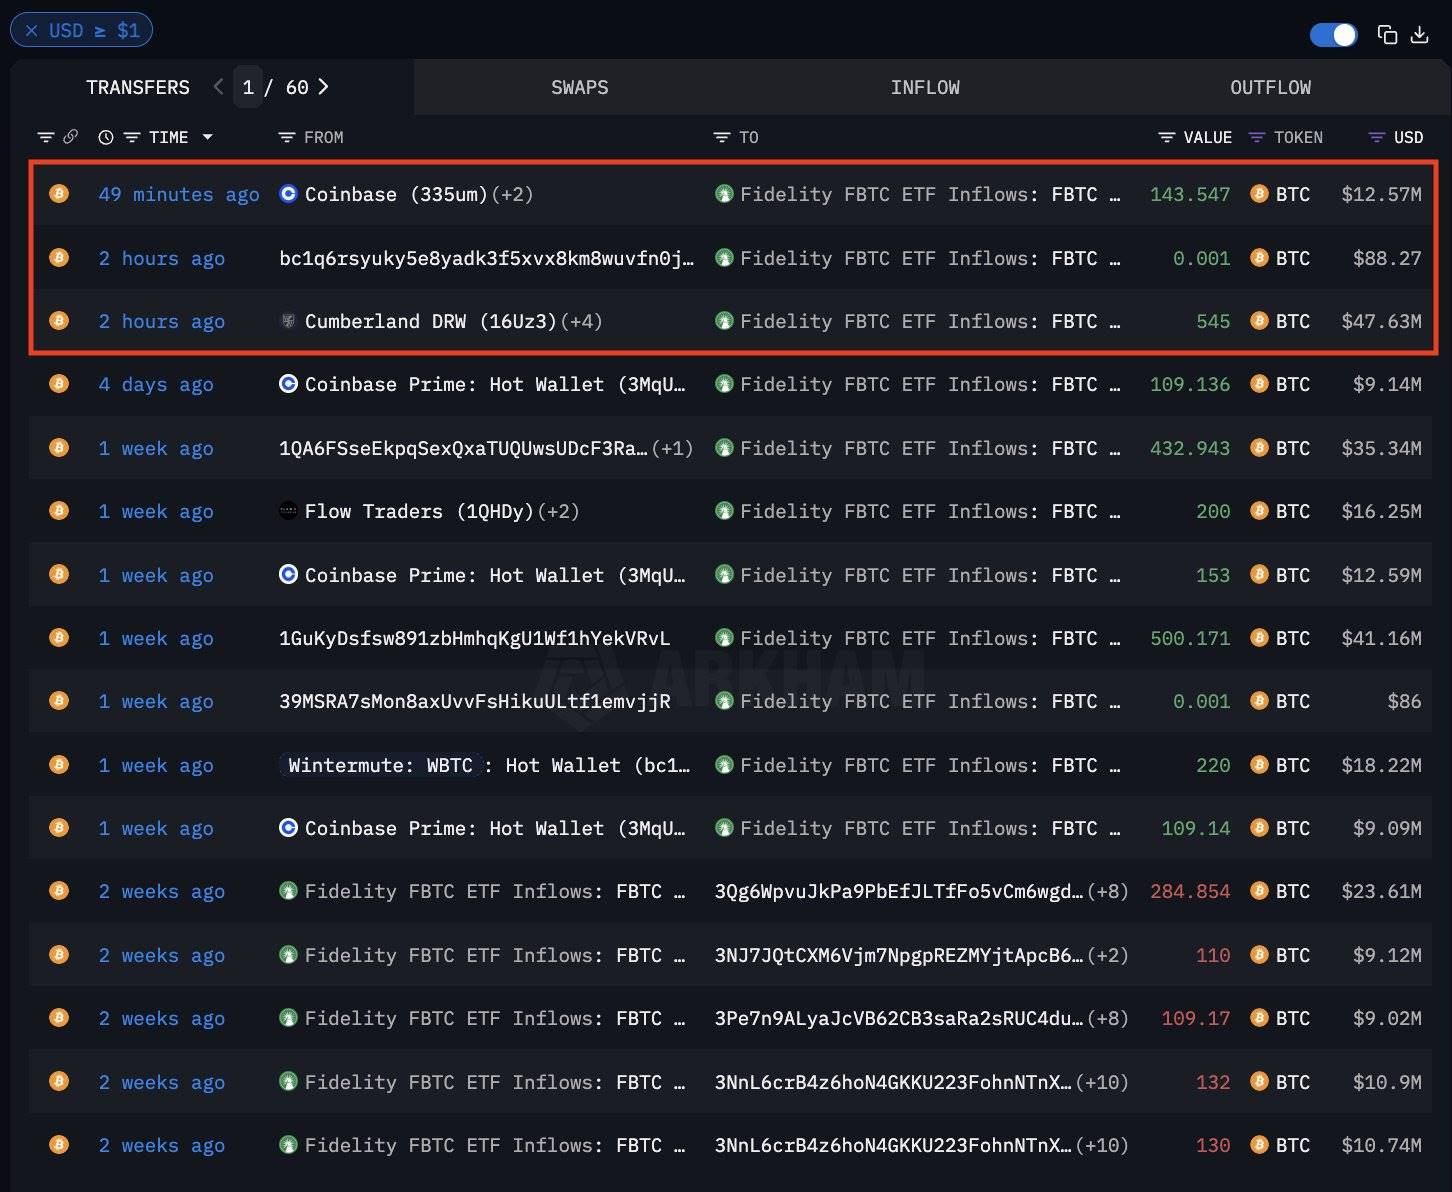Go to previous transfers page
Screen dimensions: 1452x1192
pyautogui.click(x=218, y=87)
